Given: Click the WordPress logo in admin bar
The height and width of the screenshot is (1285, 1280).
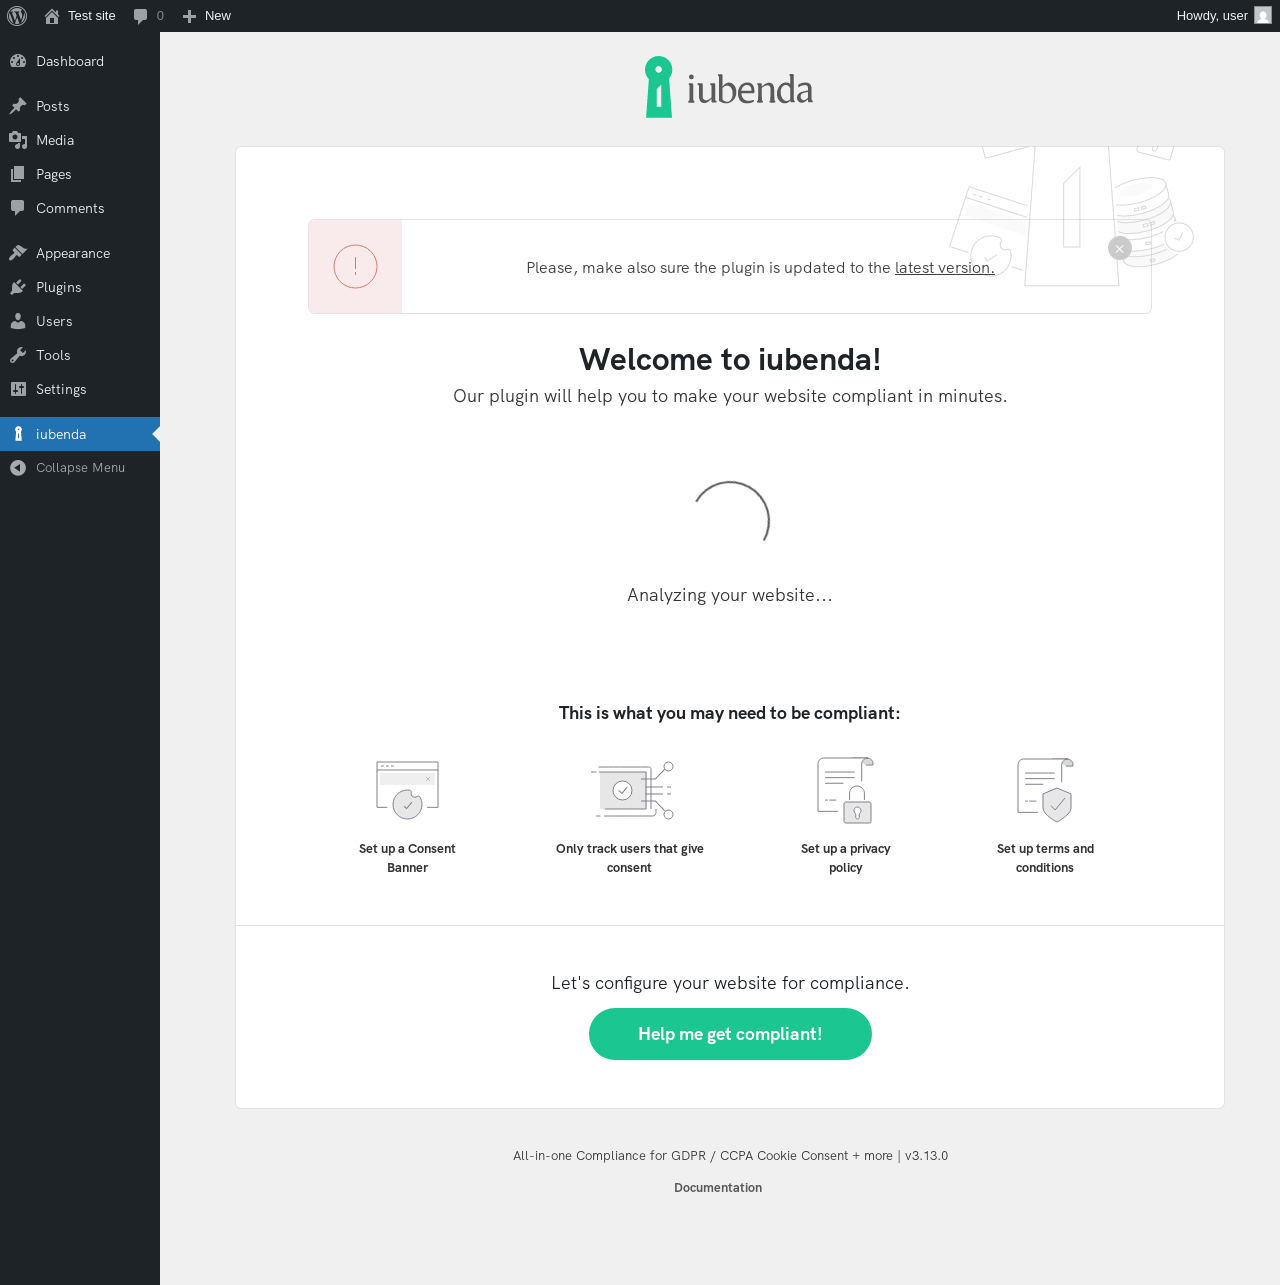Looking at the screenshot, I should [17, 16].
